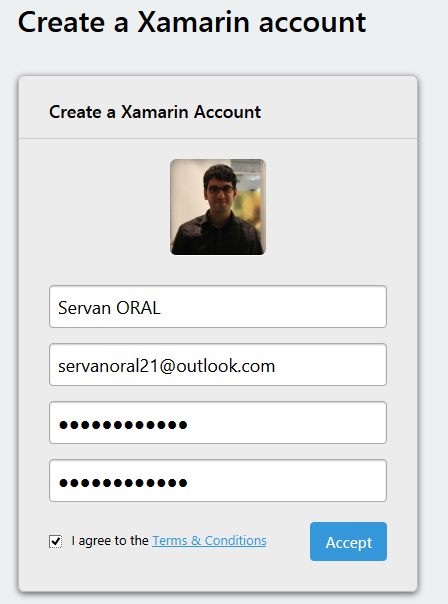Click the face in the profile picture
Image resolution: width=448 pixels, height=604 pixels.
(x=220, y=189)
